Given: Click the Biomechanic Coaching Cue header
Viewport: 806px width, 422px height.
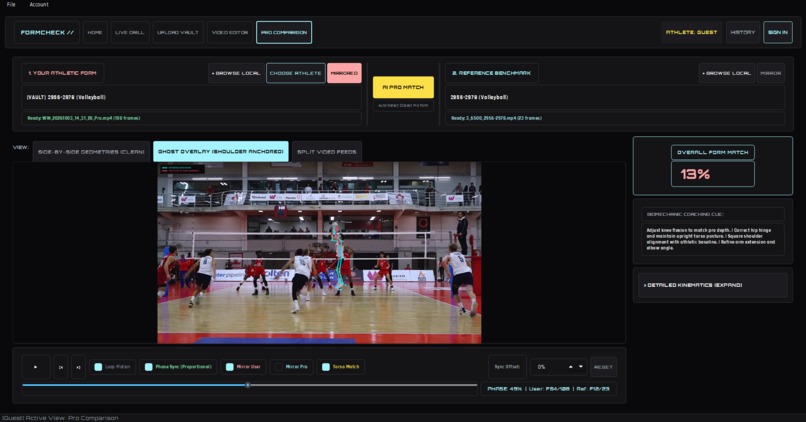Looking at the screenshot, I should [x=712, y=214].
